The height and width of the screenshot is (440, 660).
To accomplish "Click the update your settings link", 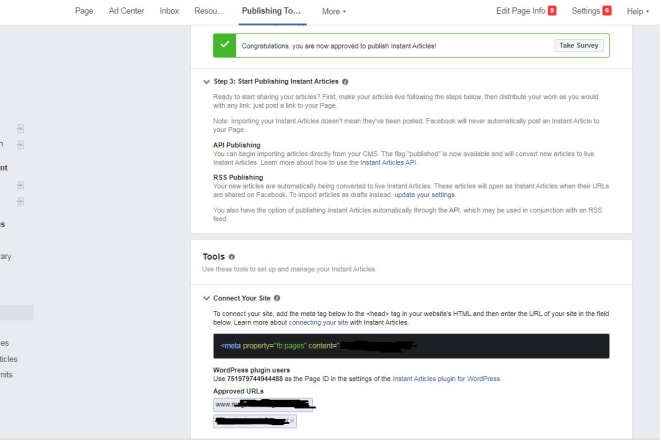I will [424, 195].
